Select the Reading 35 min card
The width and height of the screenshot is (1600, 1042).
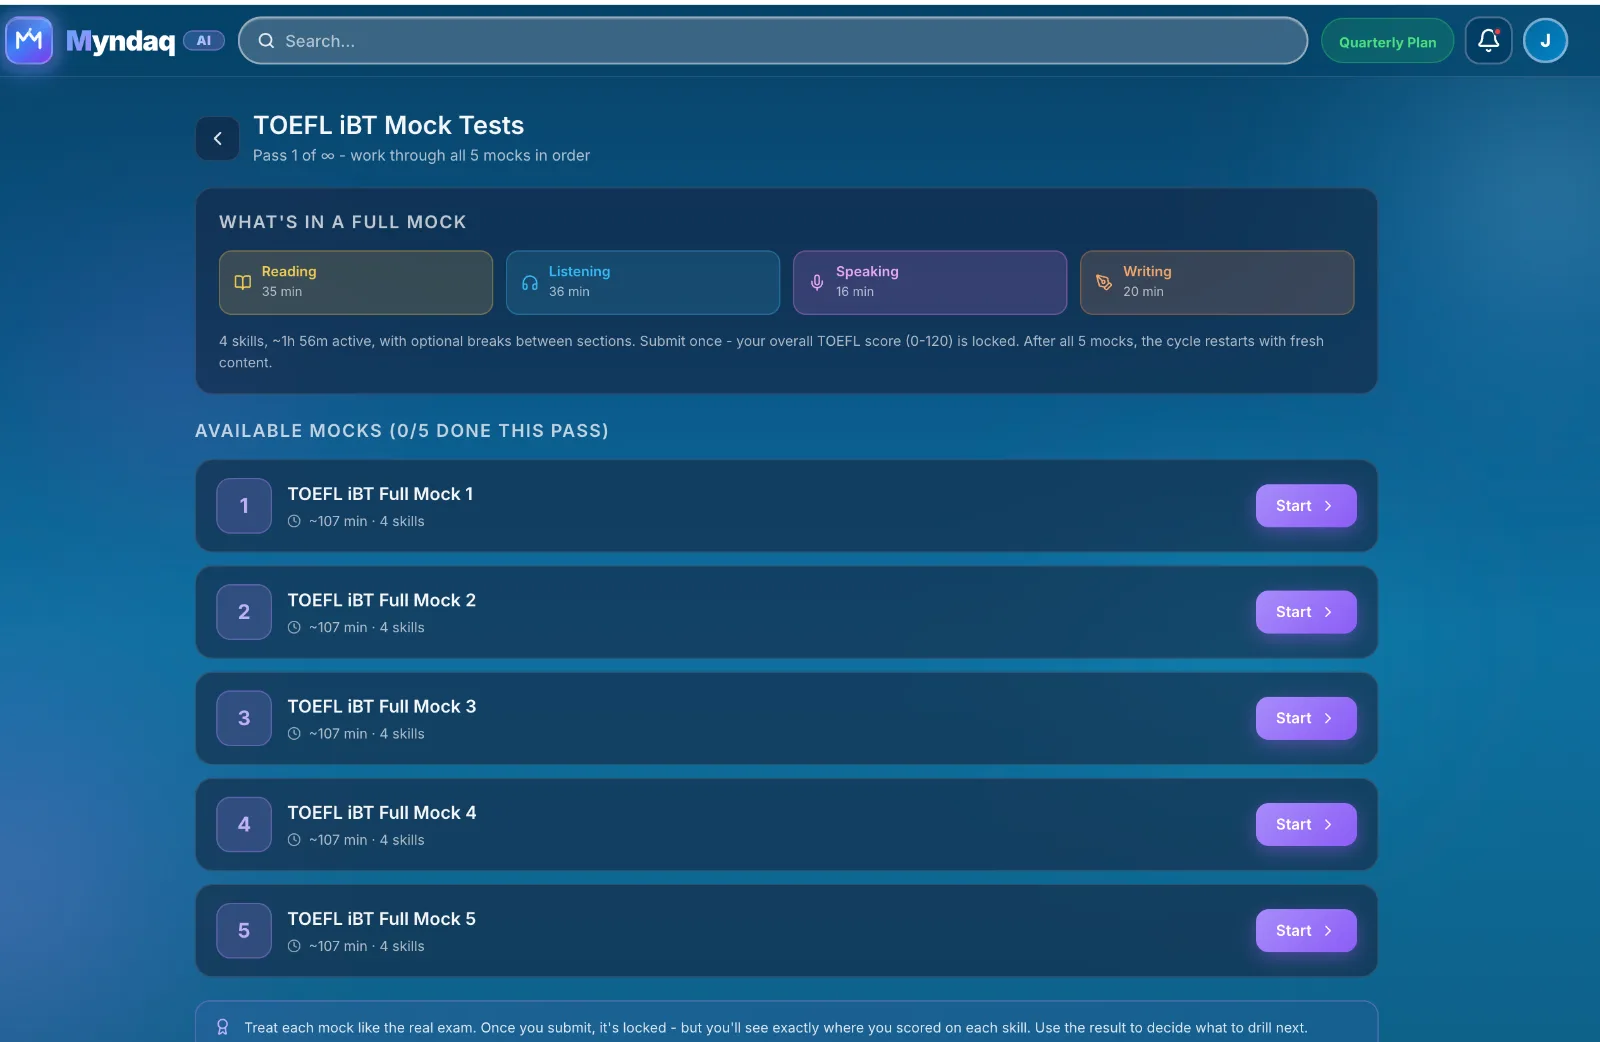(356, 283)
